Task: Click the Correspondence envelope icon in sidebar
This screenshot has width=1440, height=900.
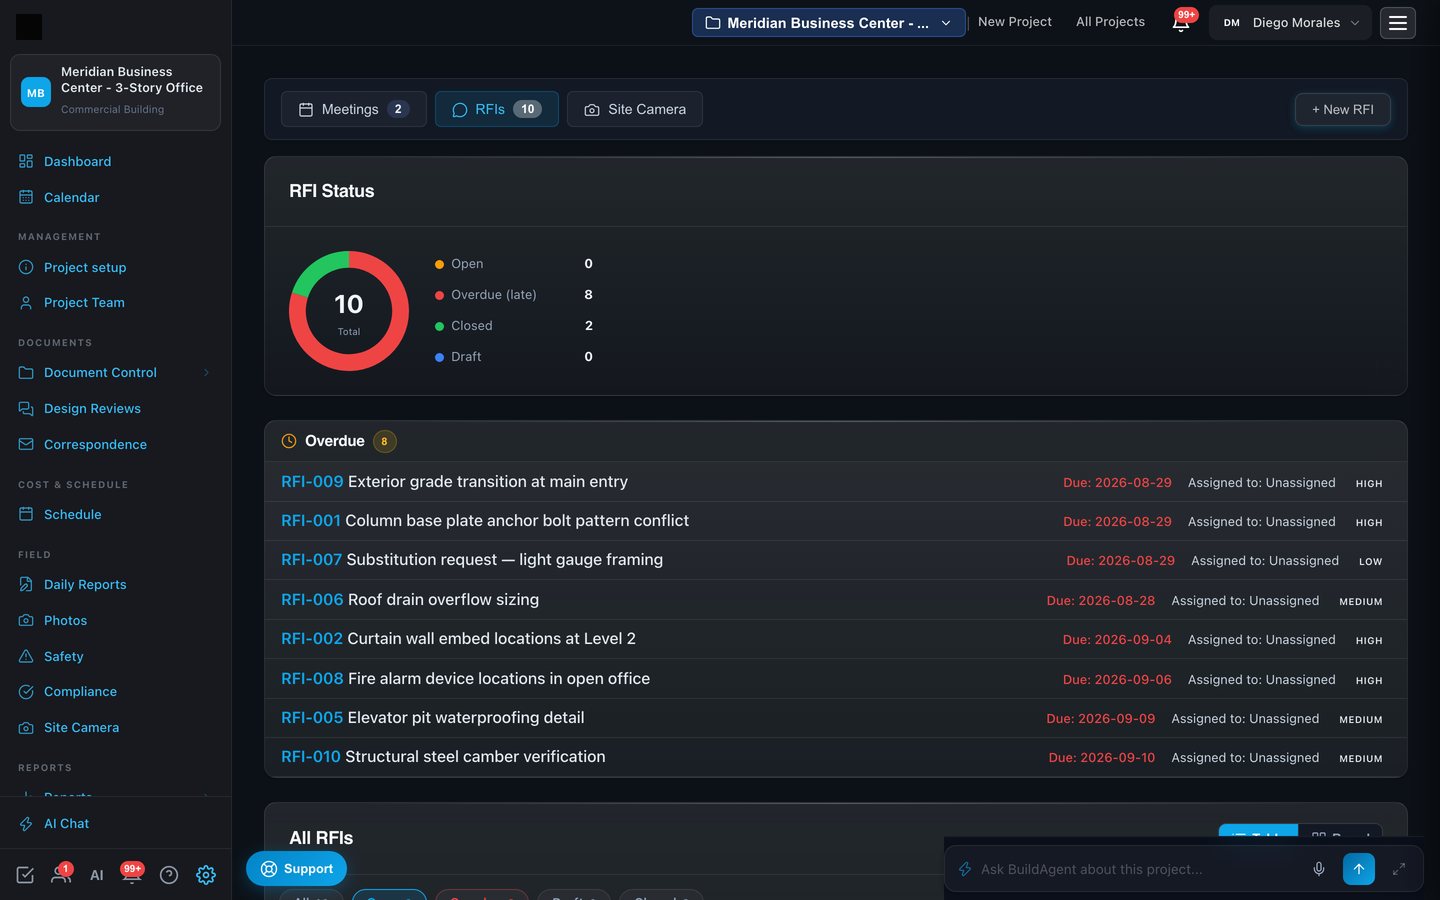Action: coord(26,444)
